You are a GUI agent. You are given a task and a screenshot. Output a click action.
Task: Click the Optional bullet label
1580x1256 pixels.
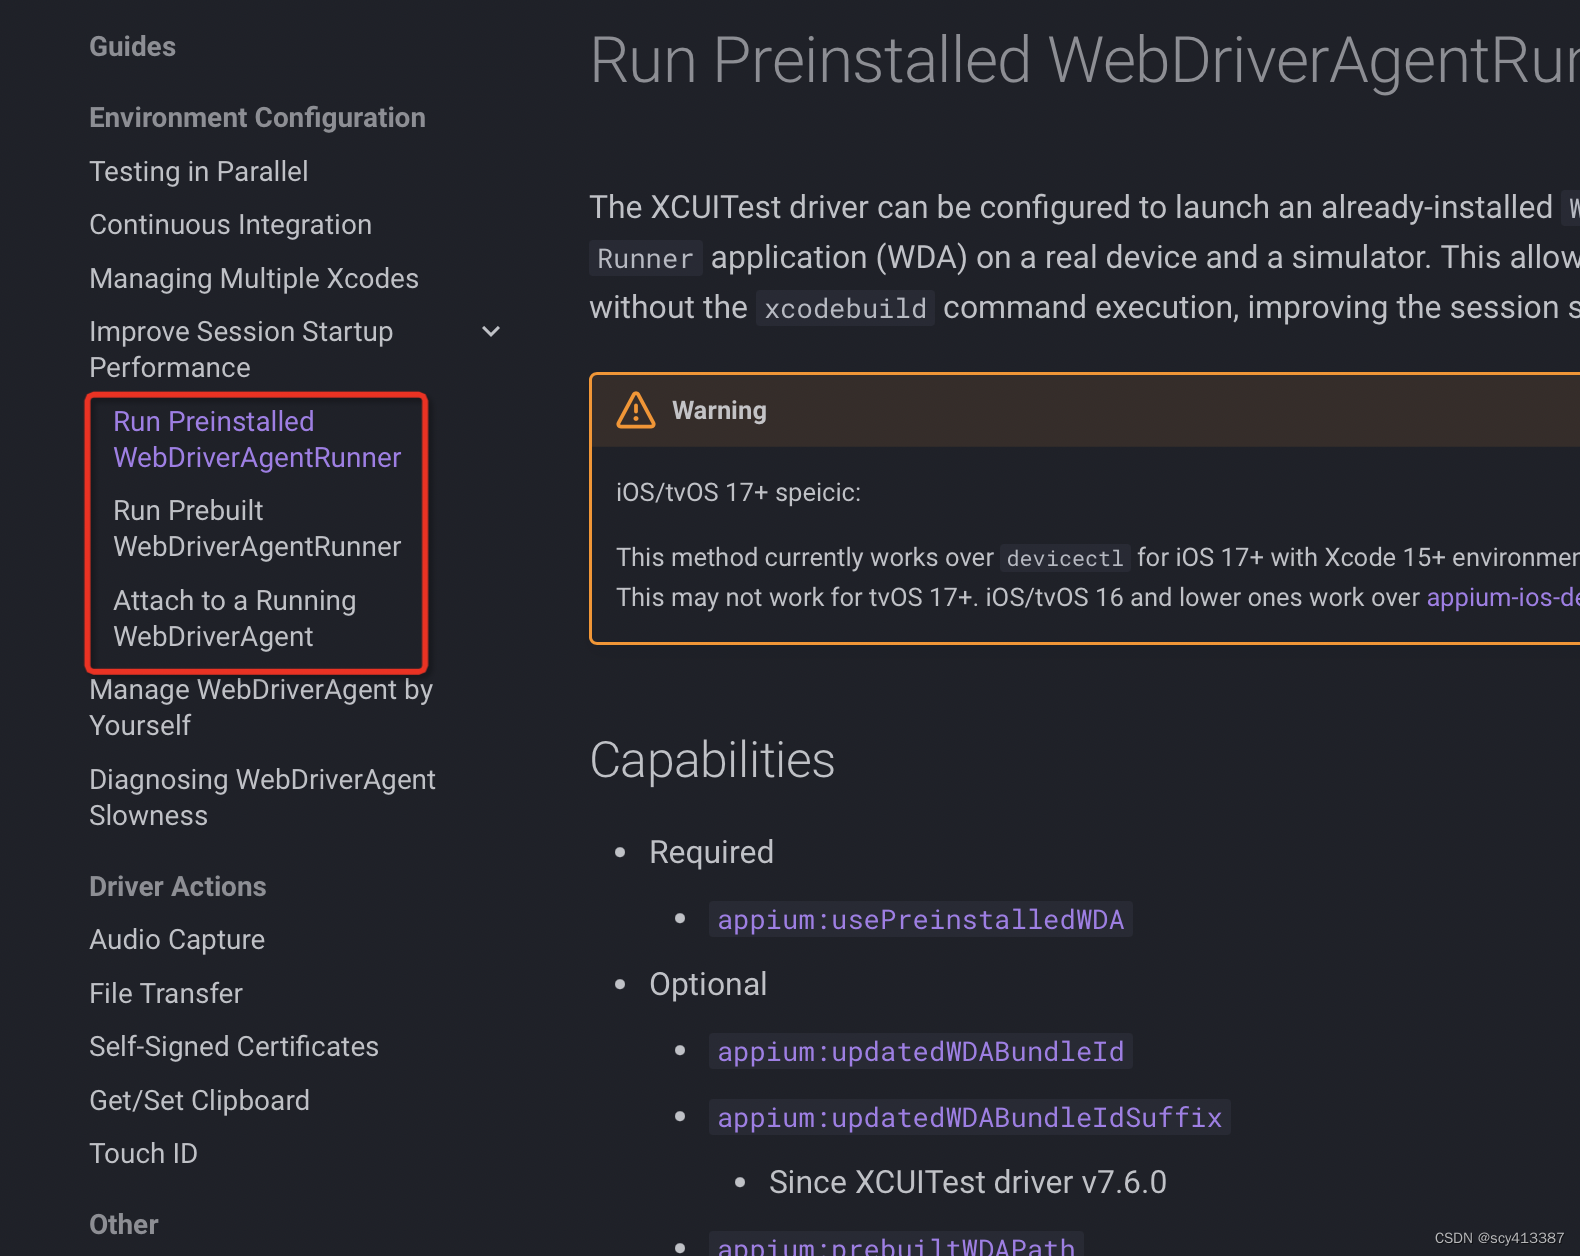tap(708, 984)
